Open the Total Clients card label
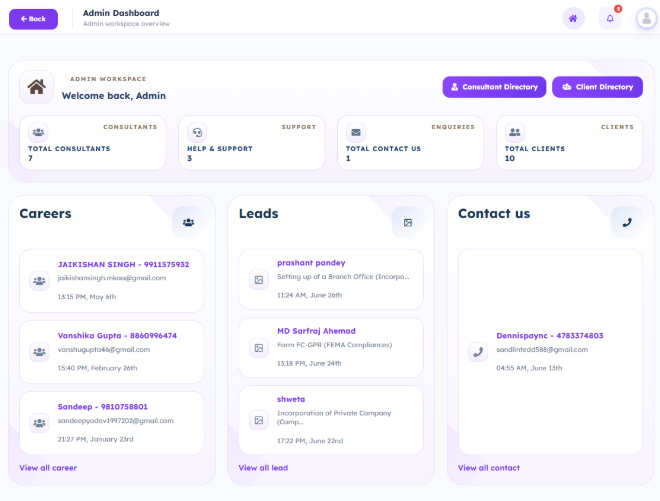 (535, 149)
